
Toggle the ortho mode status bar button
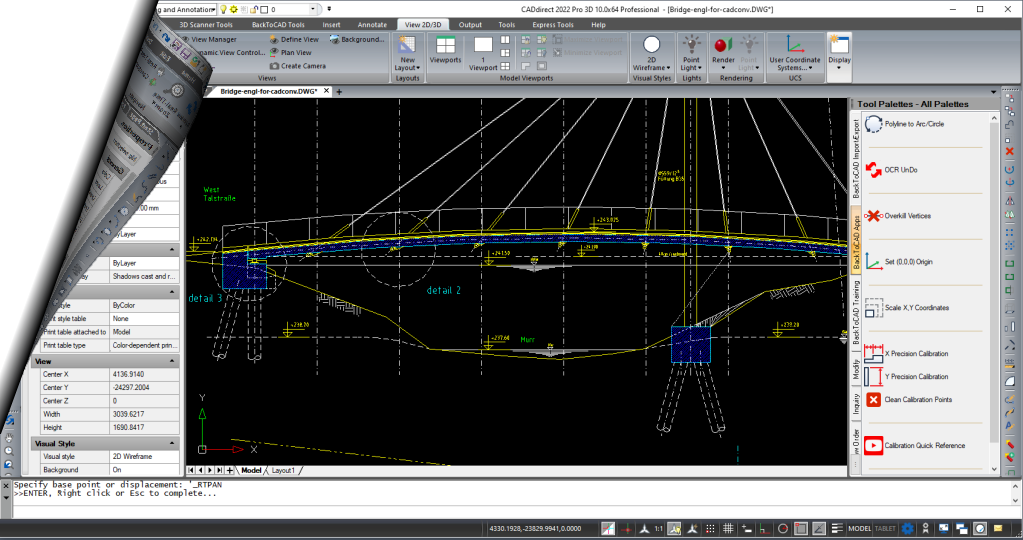coord(765,528)
